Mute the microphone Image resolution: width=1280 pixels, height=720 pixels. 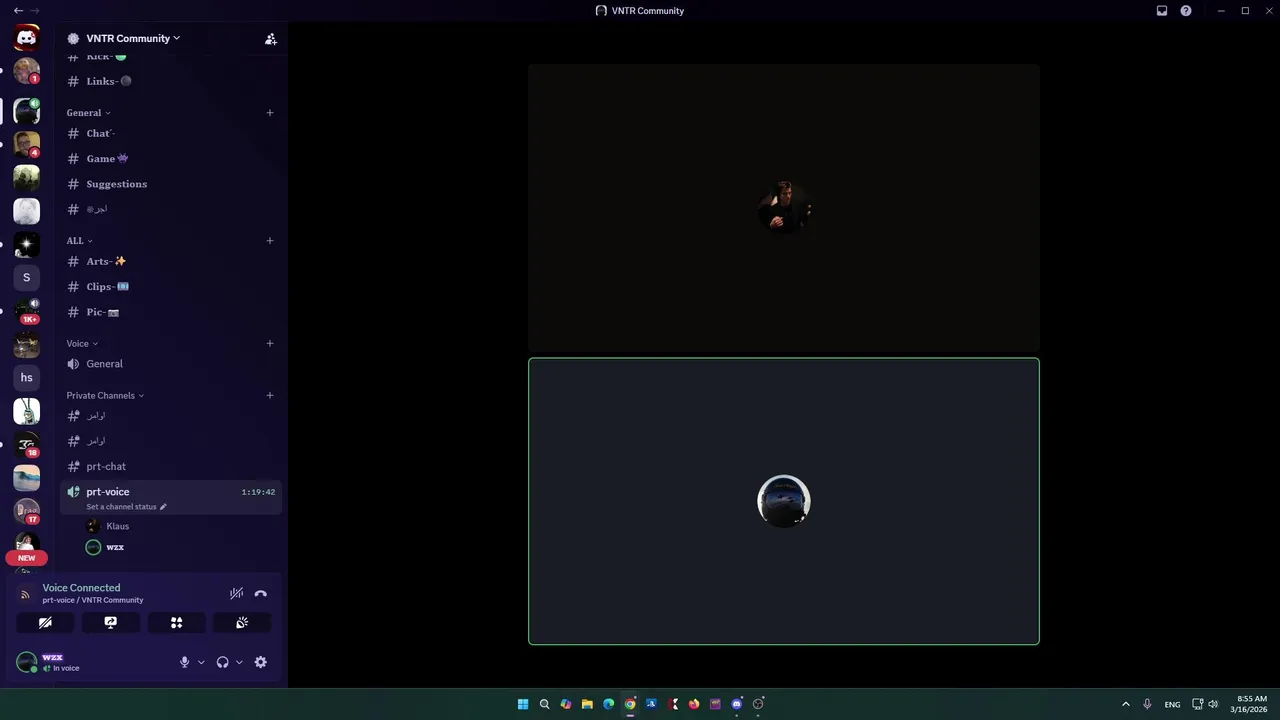(184, 662)
